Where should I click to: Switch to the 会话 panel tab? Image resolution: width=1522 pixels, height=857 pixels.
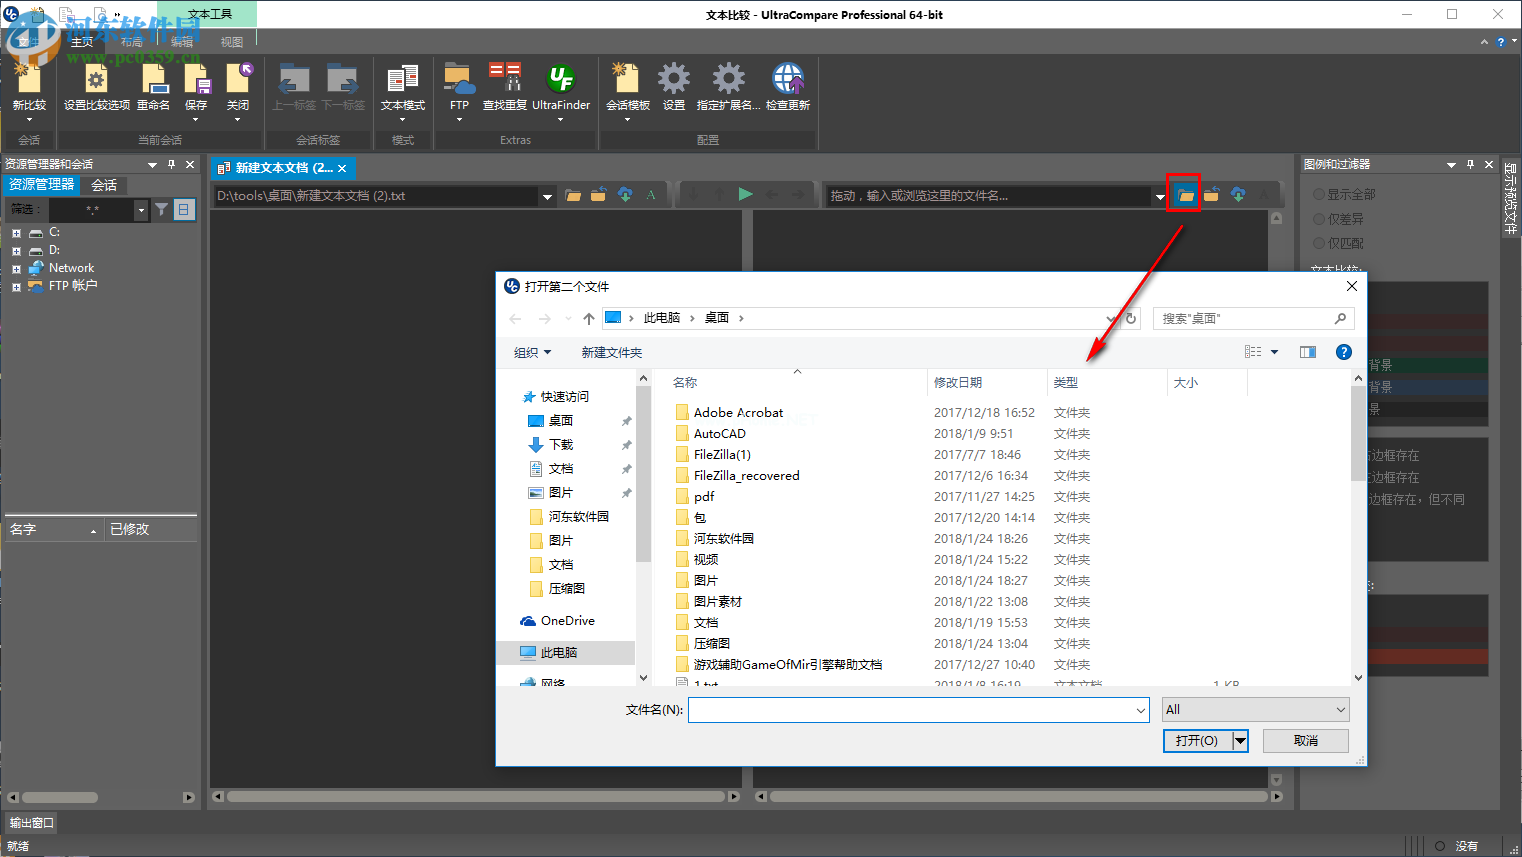point(104,185)
